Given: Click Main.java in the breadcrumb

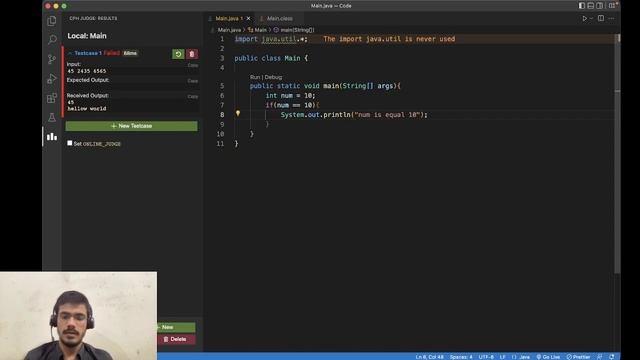Looking at the screenshot, I should pos(229,30).
